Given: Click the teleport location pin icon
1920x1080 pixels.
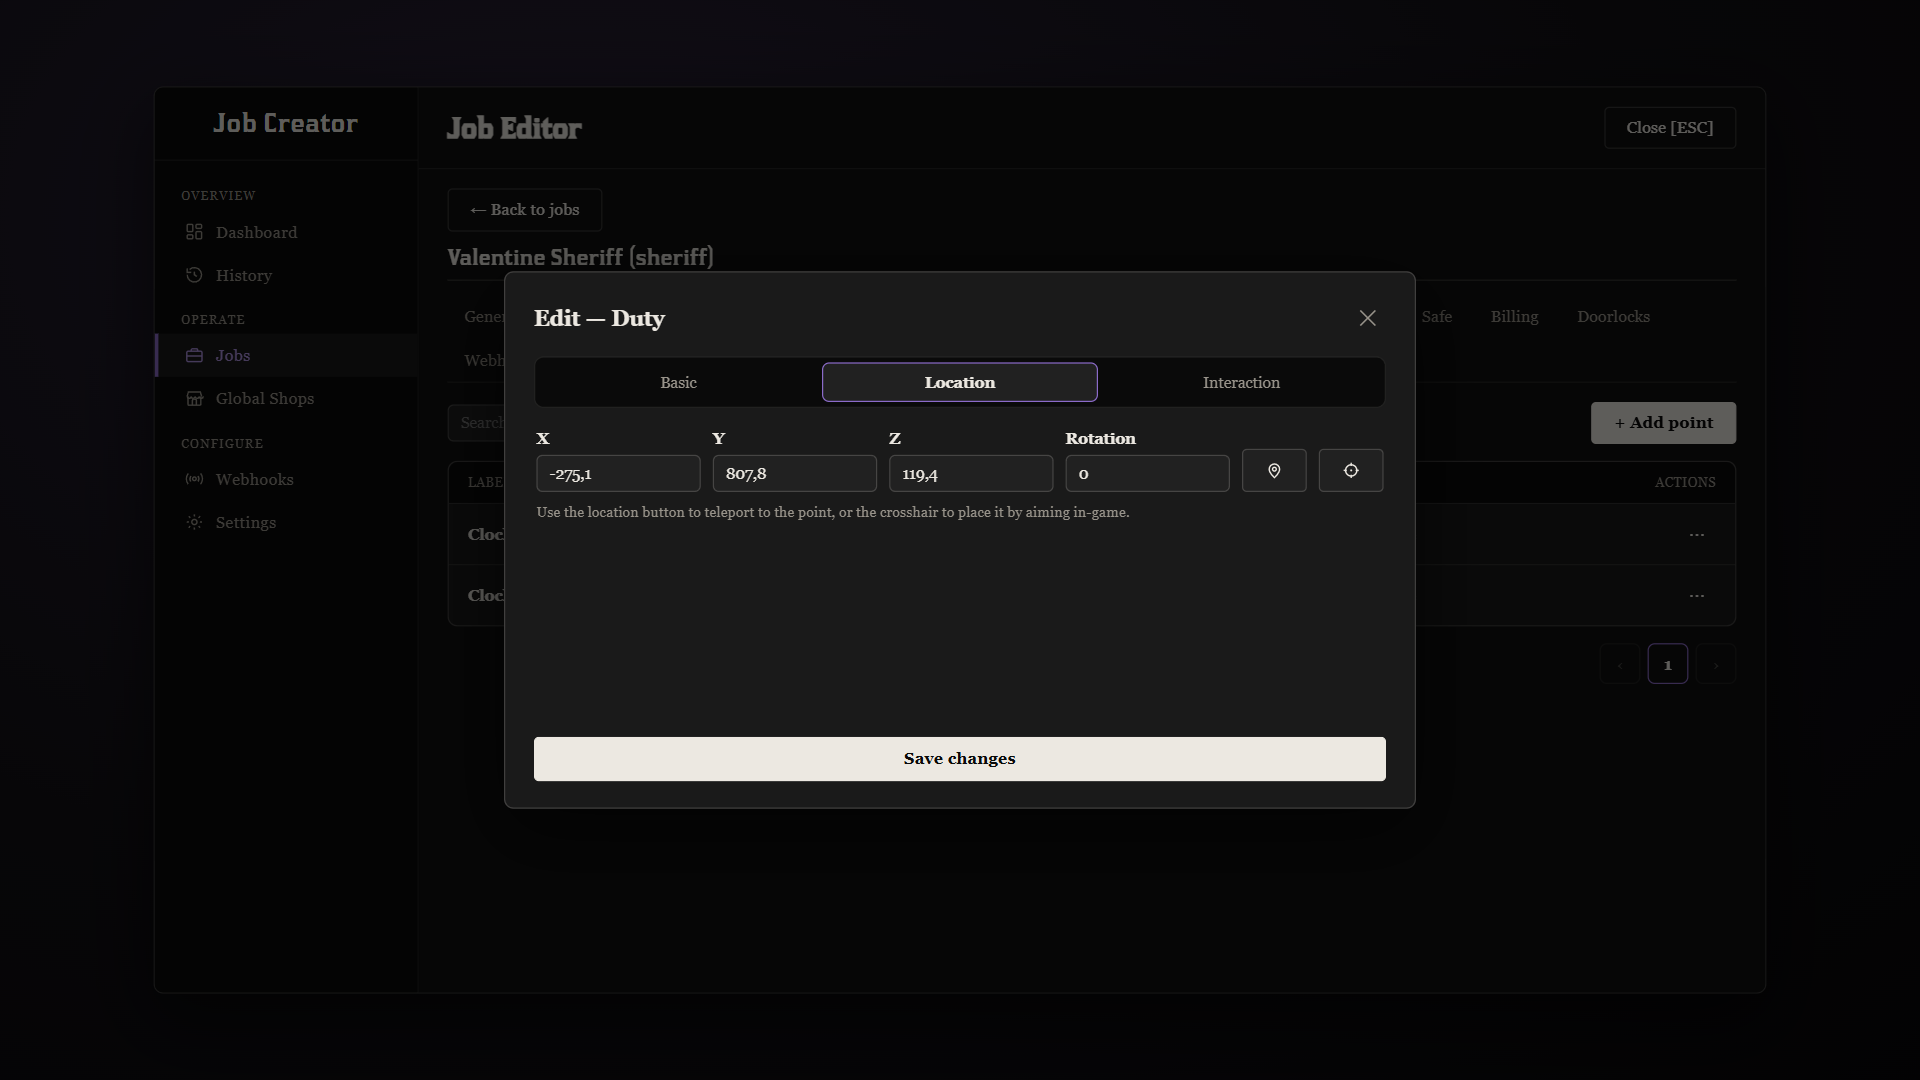Looking at the screenshot, I should (x=1274, y=471).
